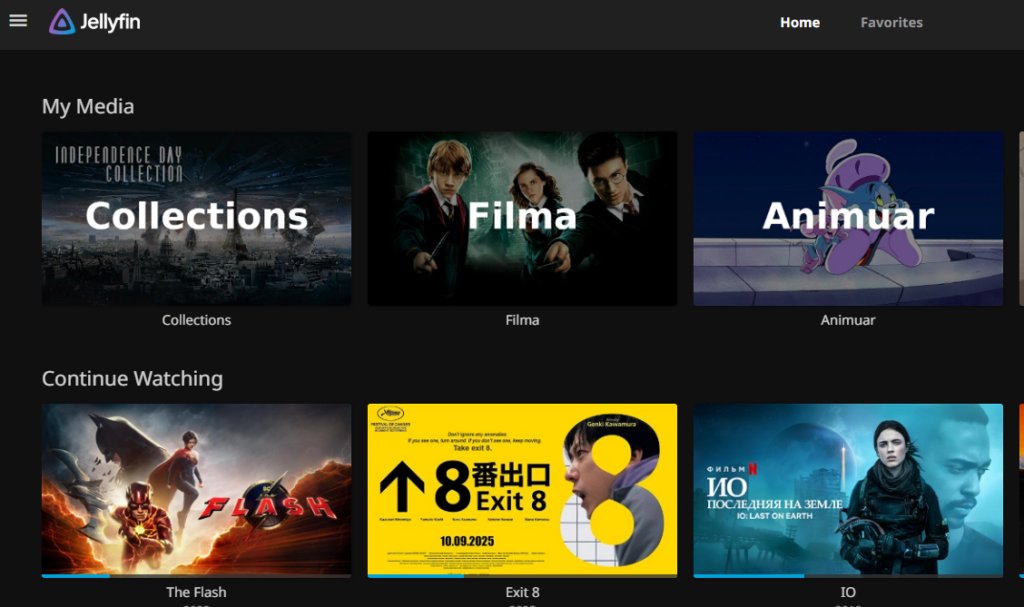1024x607 pixels.
Task: Switch to the Home tab
Action: click(x=799, y=22)
